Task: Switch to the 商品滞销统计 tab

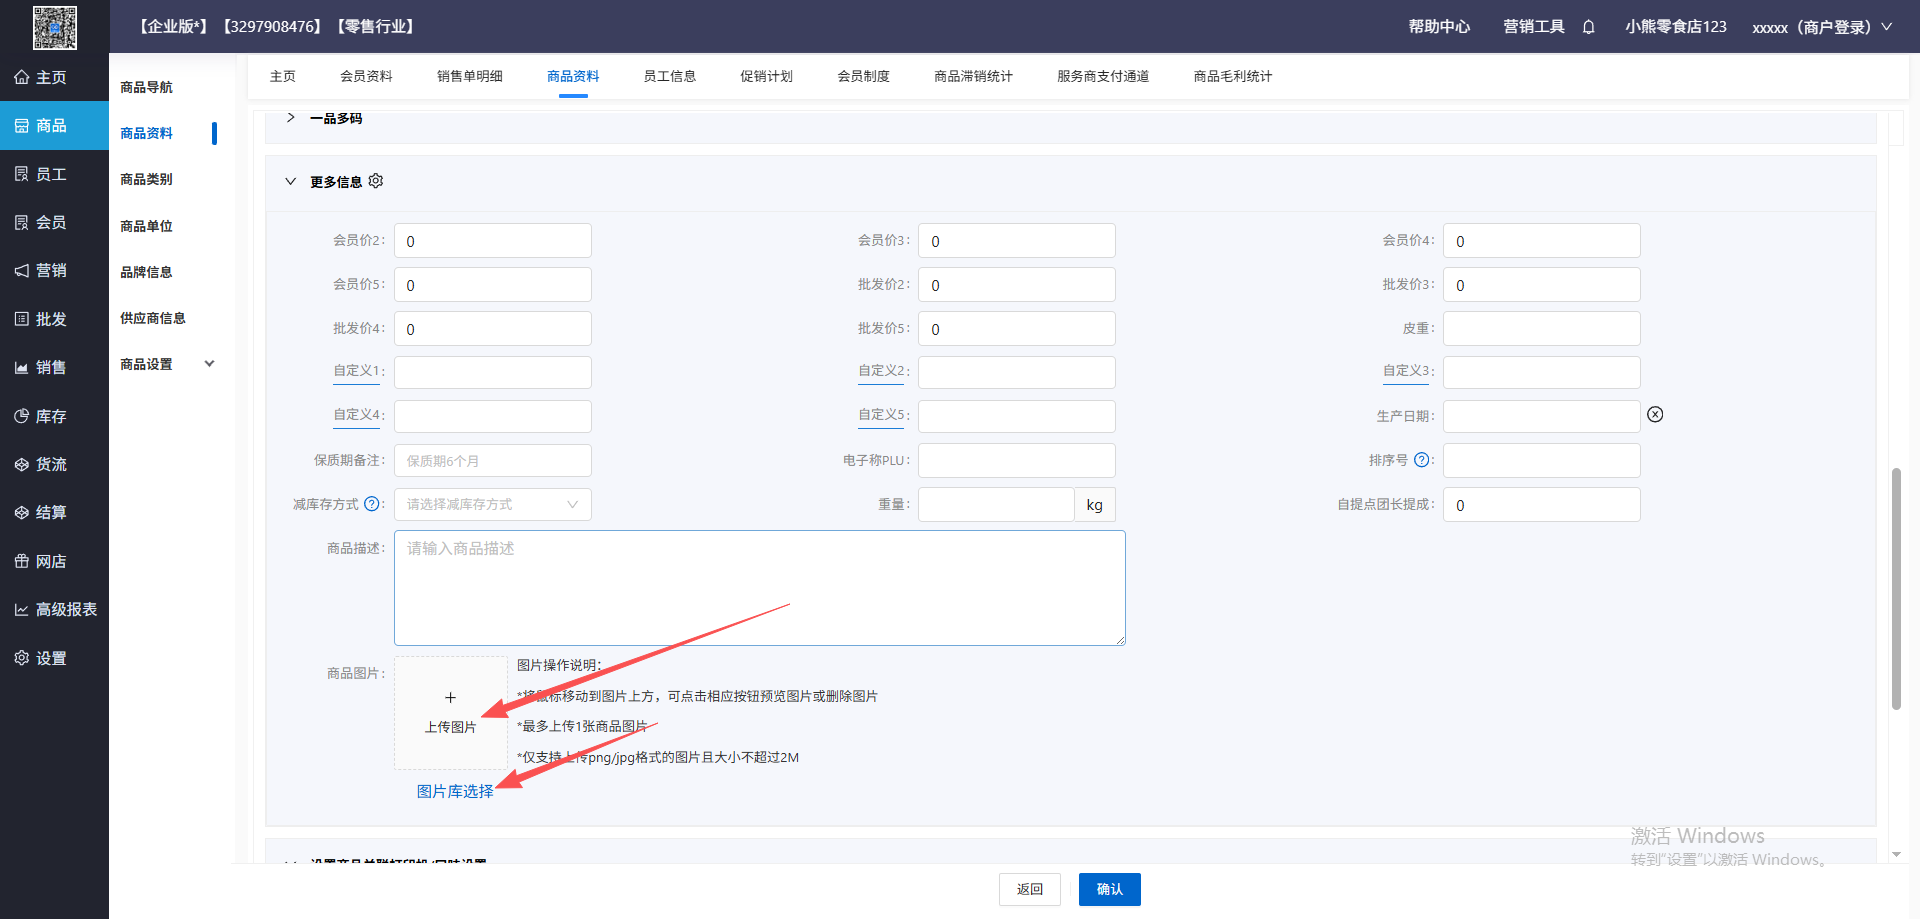Action: 972,76
